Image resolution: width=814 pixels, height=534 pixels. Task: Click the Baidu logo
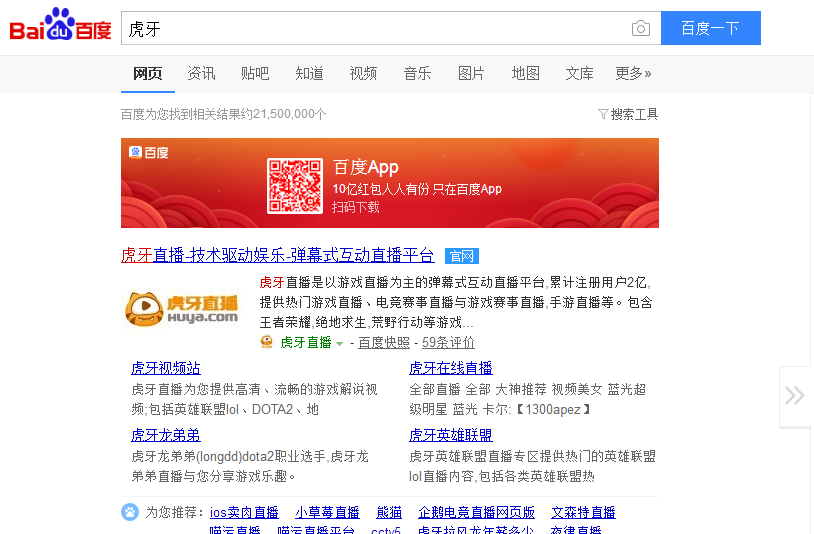click(60, 24)
